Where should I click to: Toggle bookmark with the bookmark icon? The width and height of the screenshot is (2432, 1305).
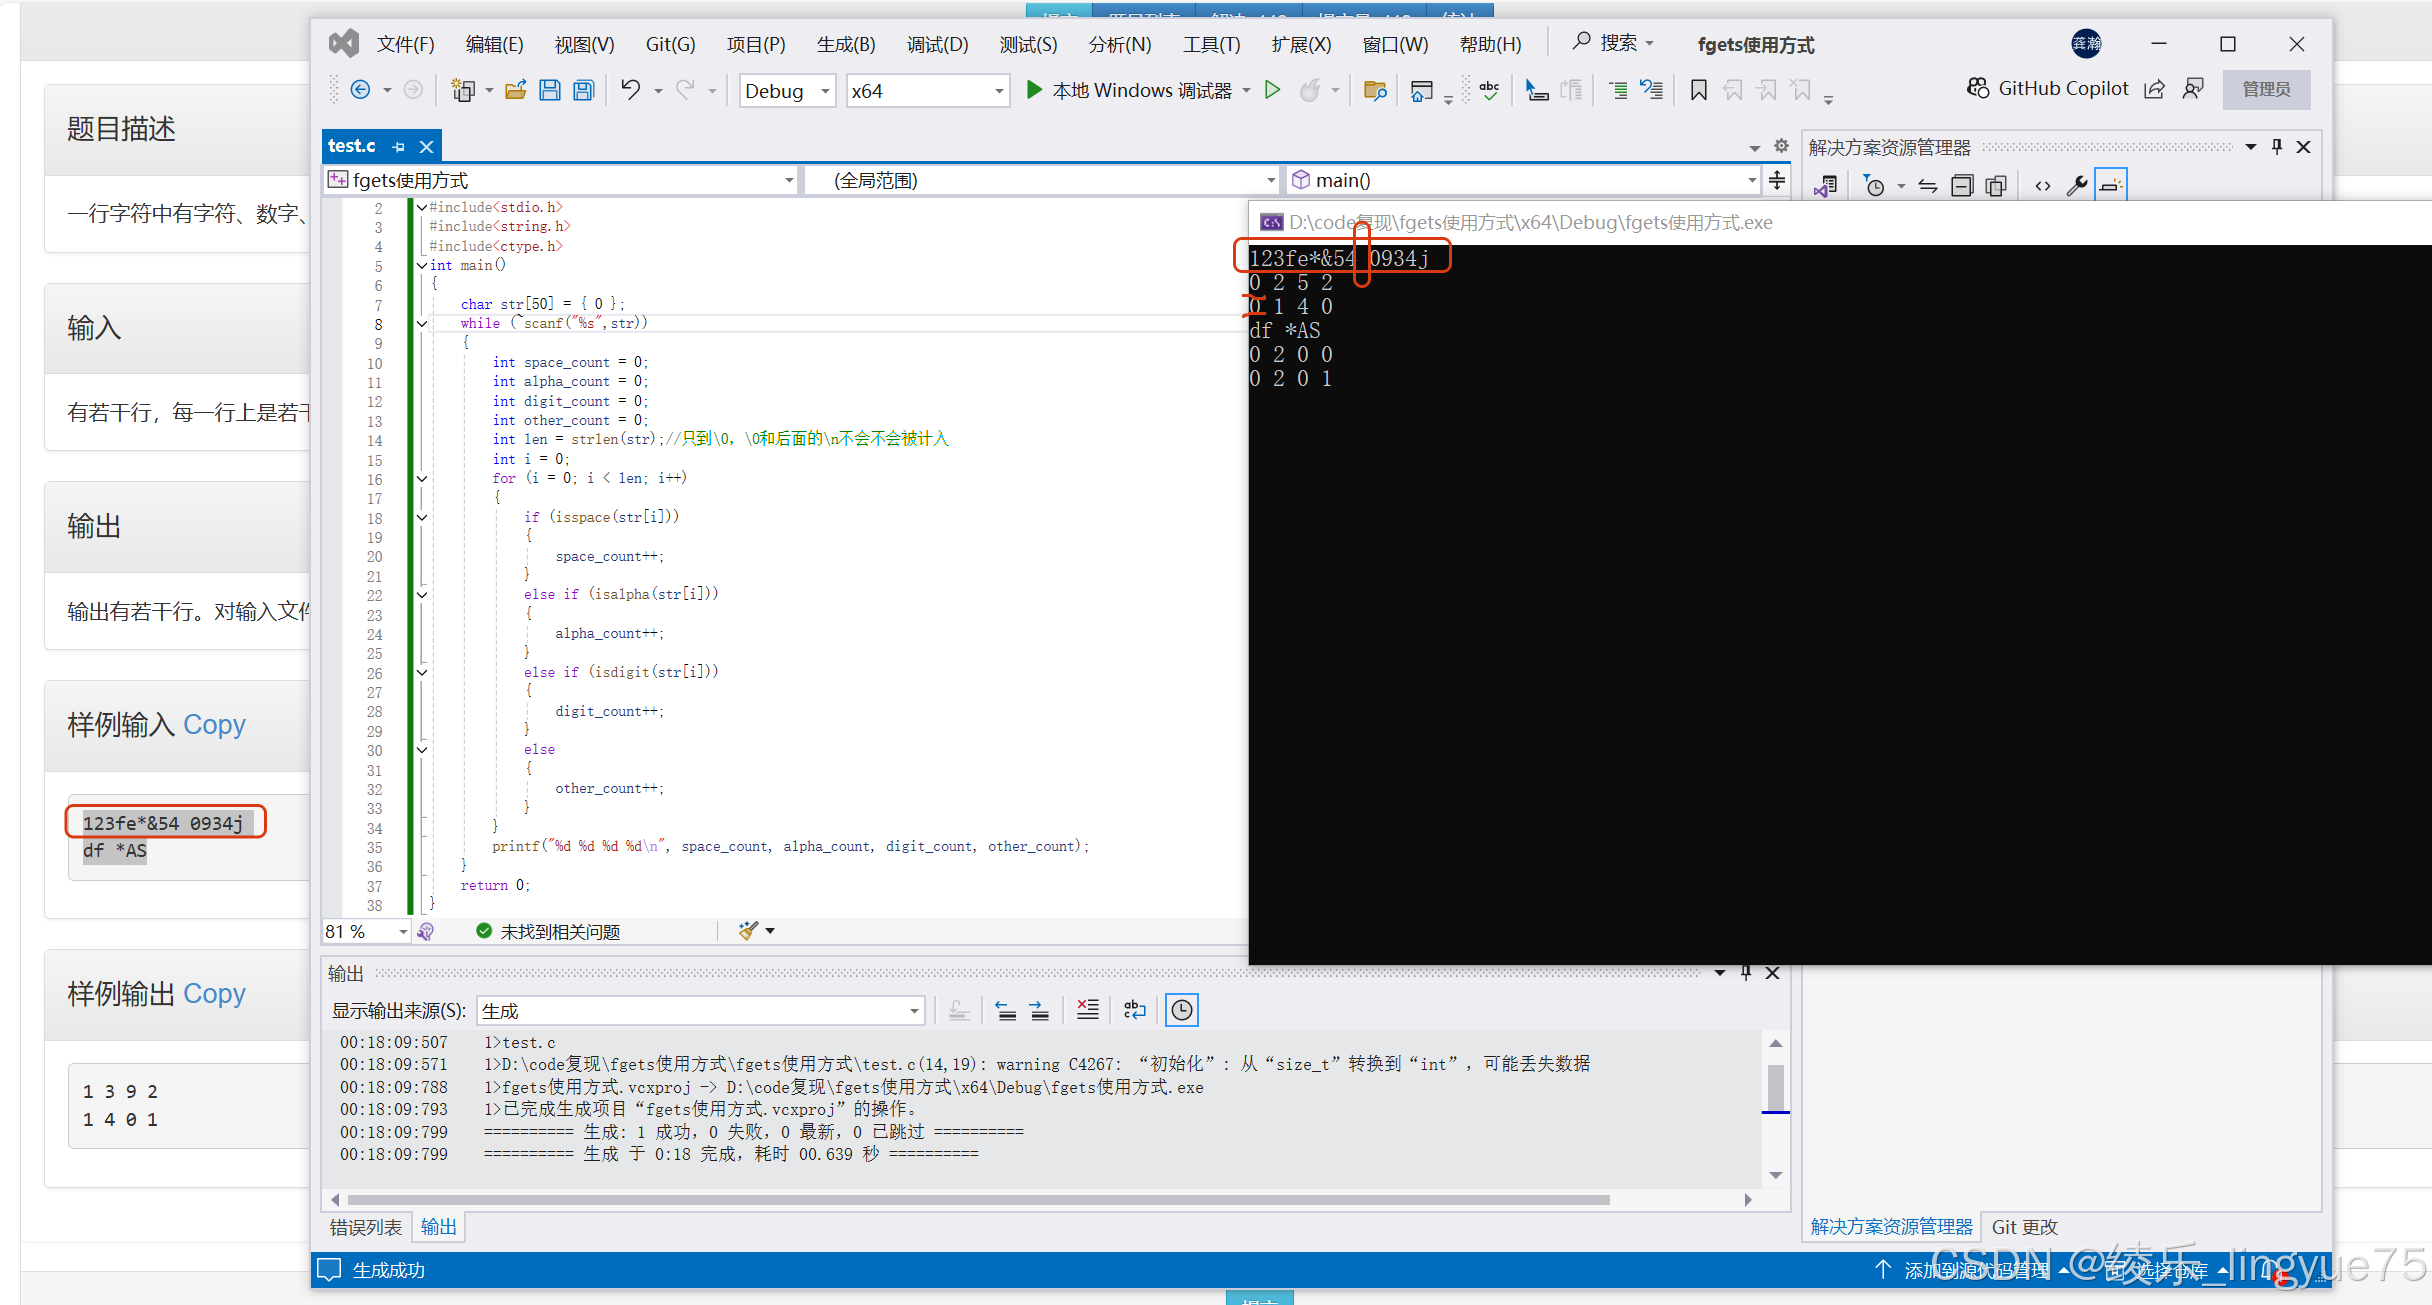pyautogui.click(x=1698, y=91)
